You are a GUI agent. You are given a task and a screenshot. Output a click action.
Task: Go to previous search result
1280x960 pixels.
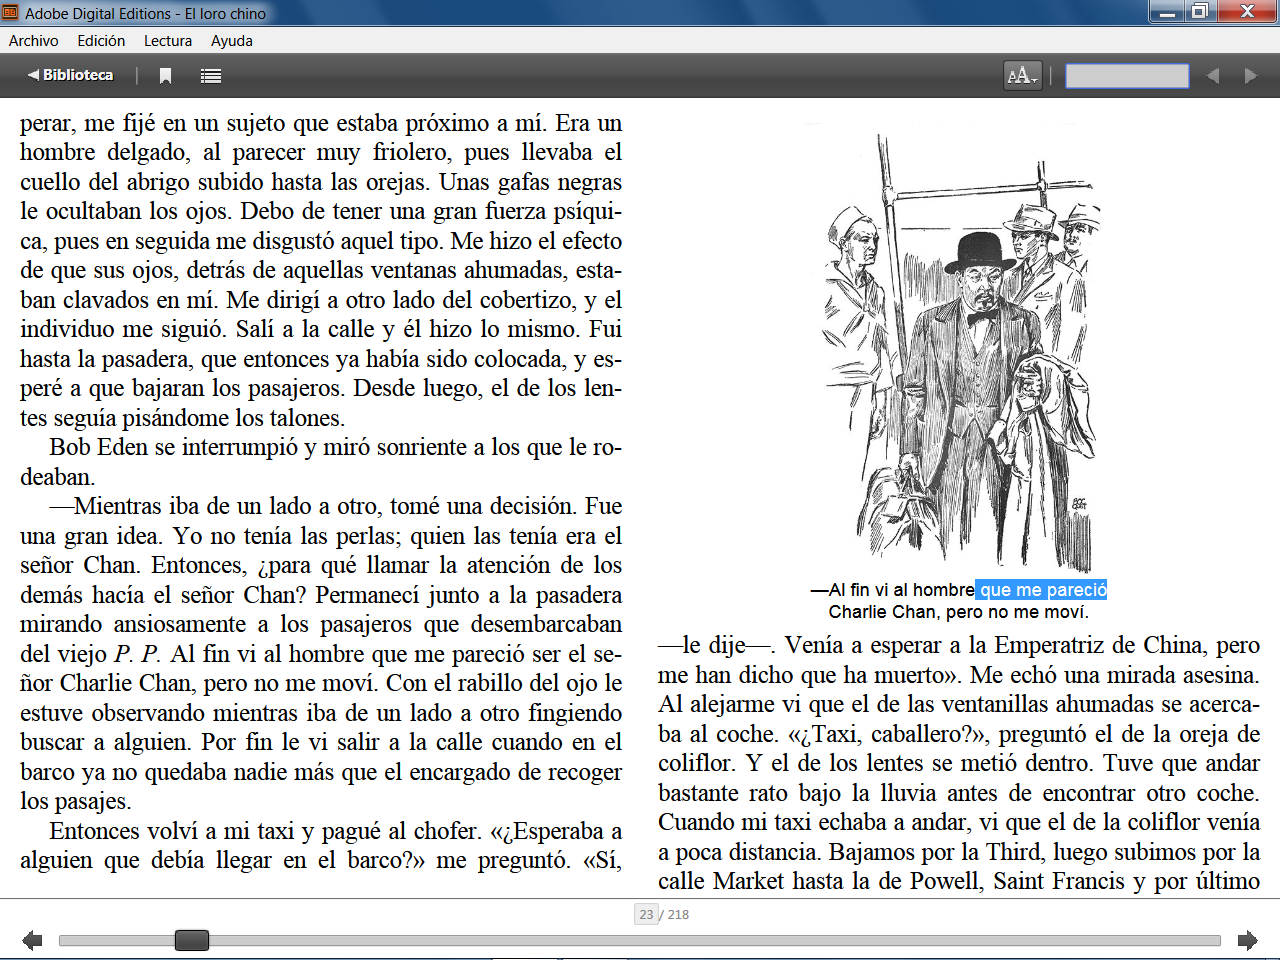point(1213,76)
